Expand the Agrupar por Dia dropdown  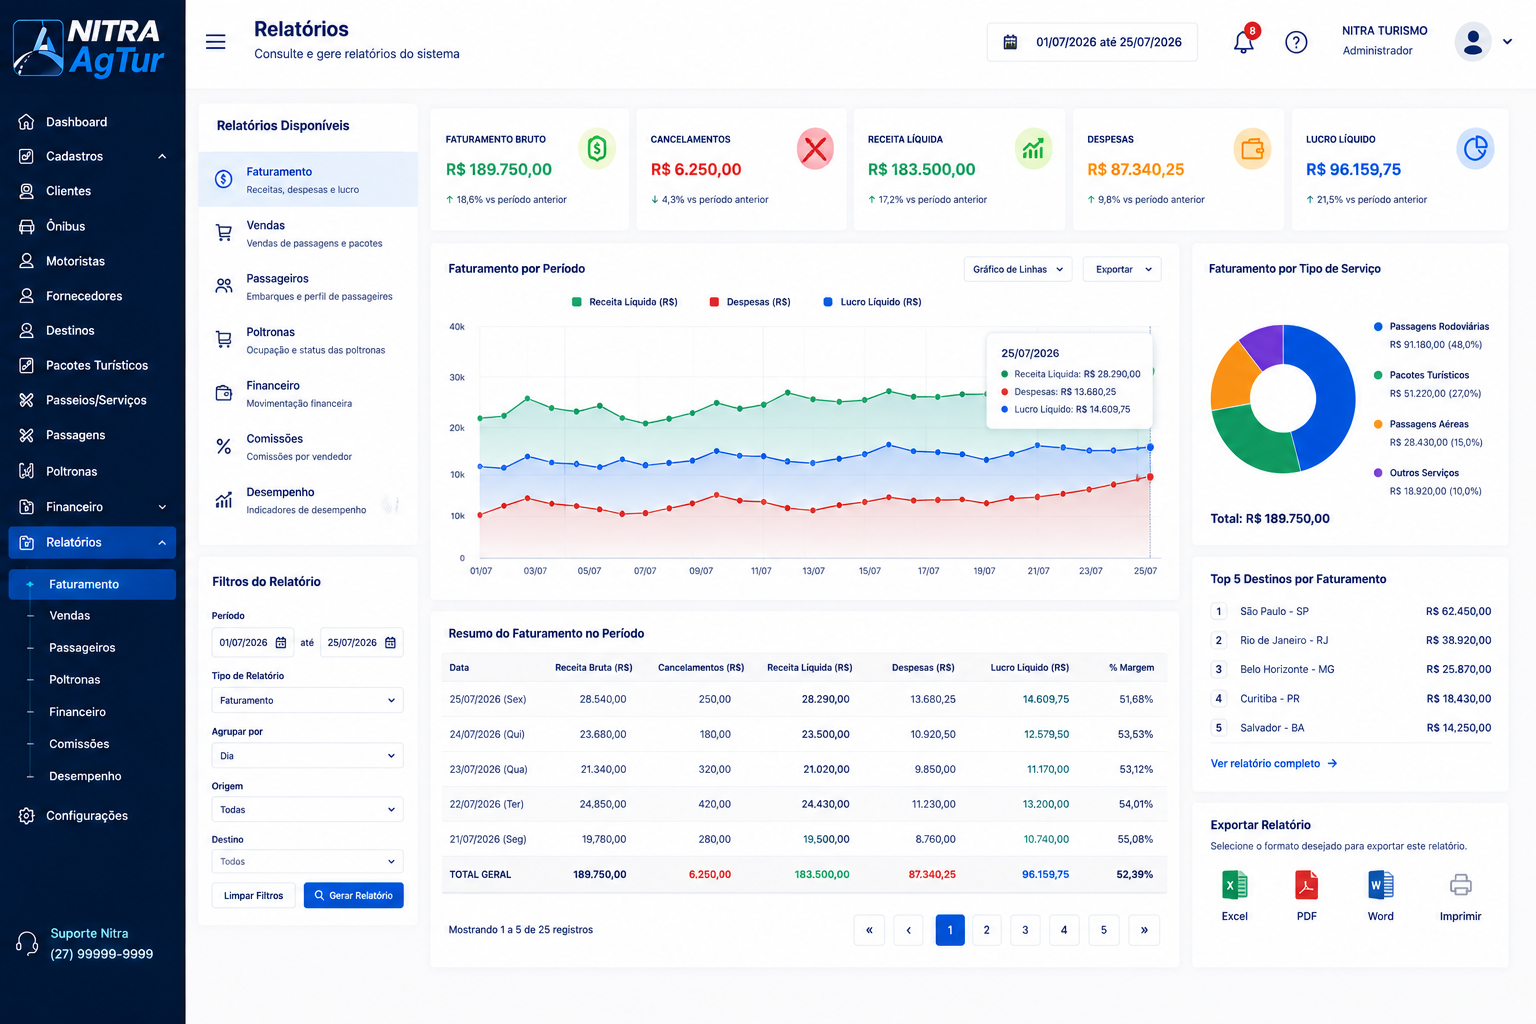[307, 756]
